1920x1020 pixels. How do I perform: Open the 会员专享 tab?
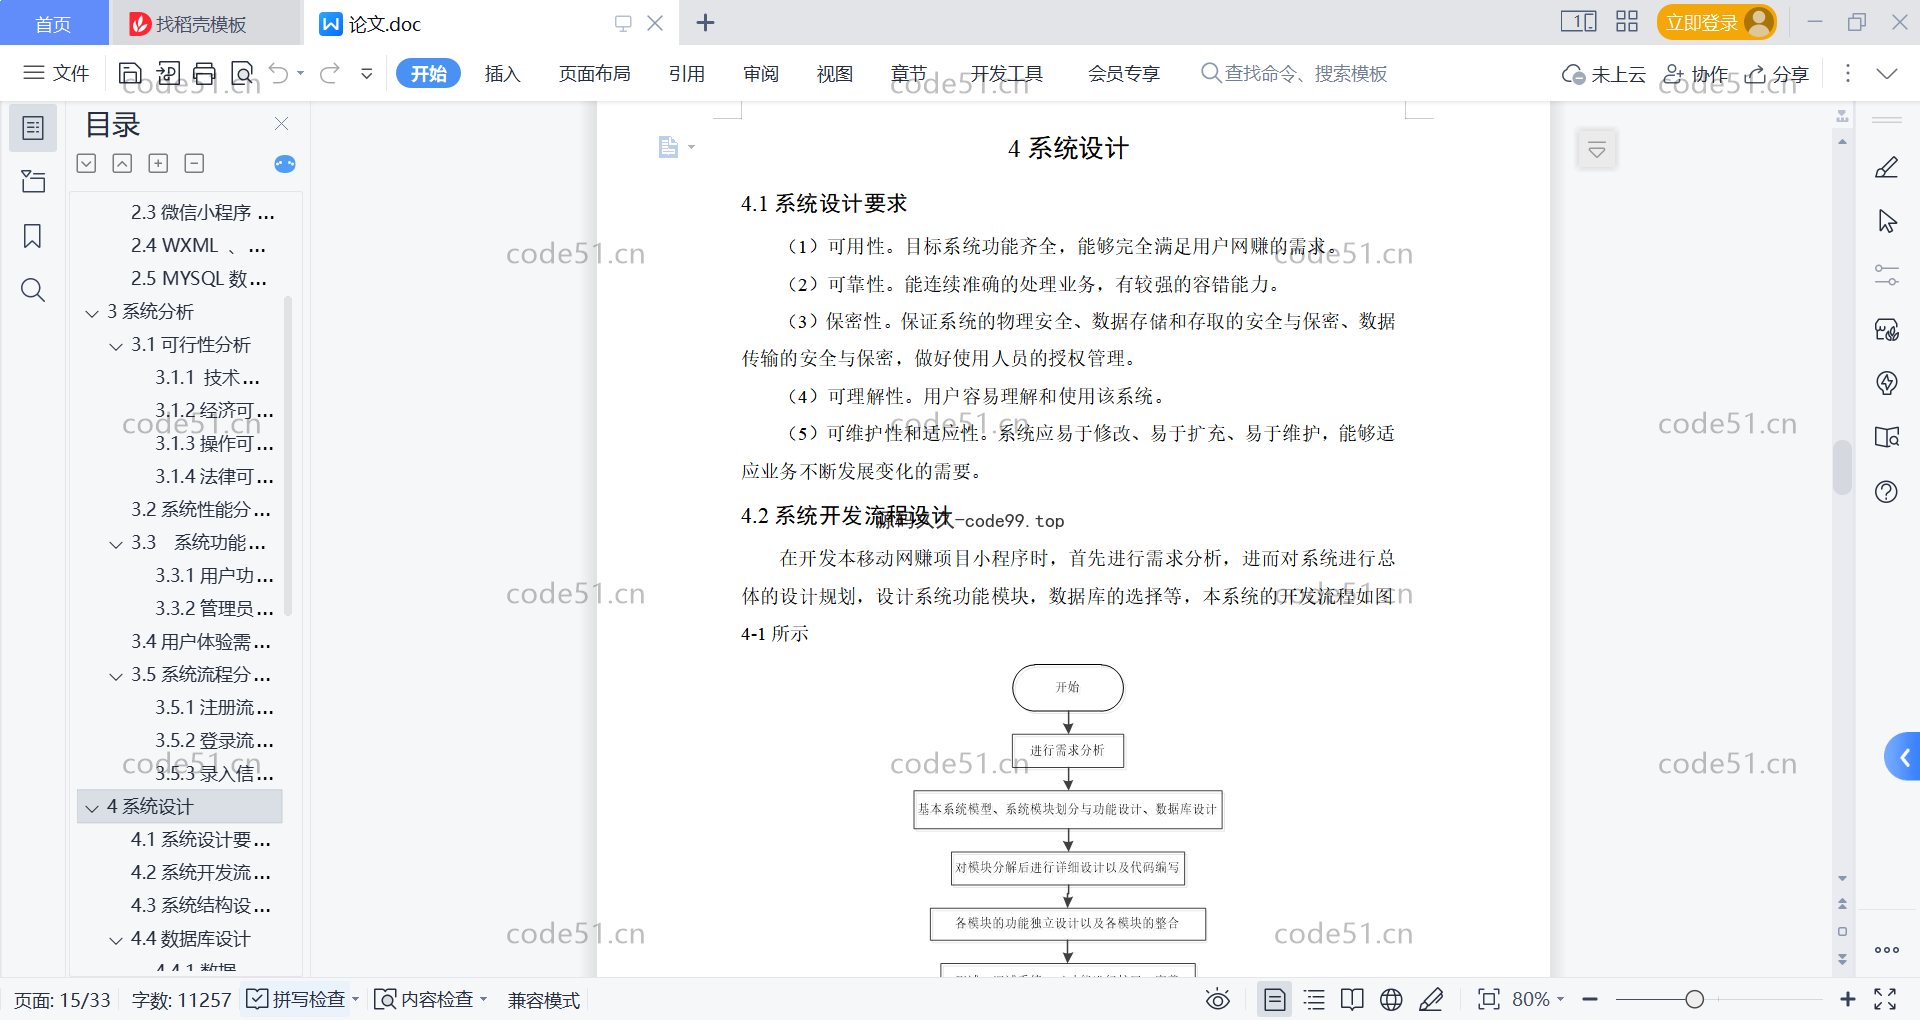1124,73
